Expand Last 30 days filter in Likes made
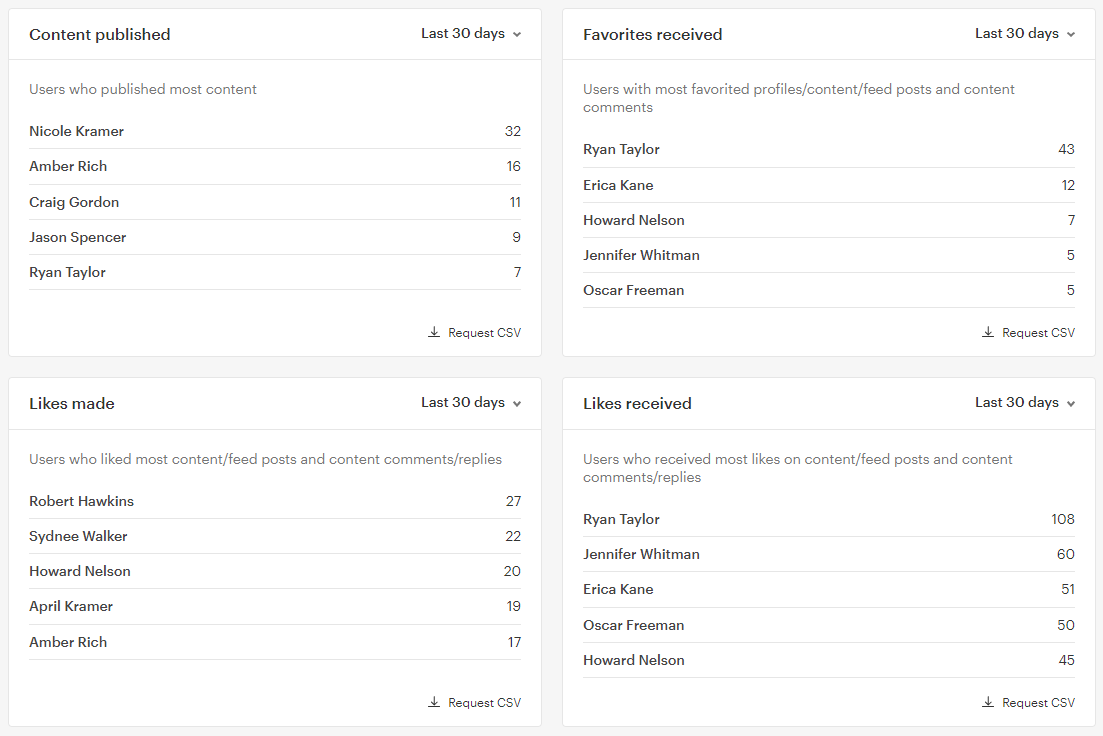The height and width of the screenshot is (736, 1103). tap(471, 403)
